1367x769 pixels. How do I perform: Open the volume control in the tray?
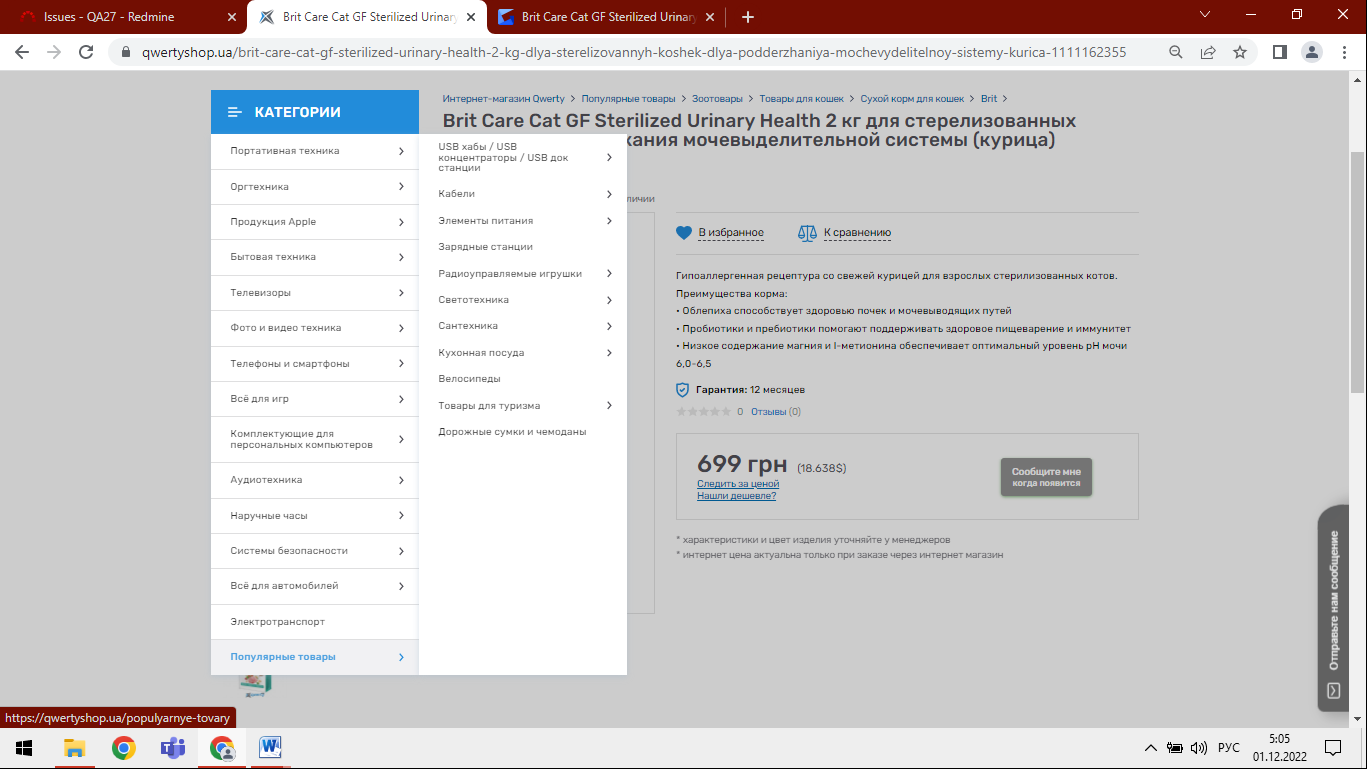[x=1201, y=748]
